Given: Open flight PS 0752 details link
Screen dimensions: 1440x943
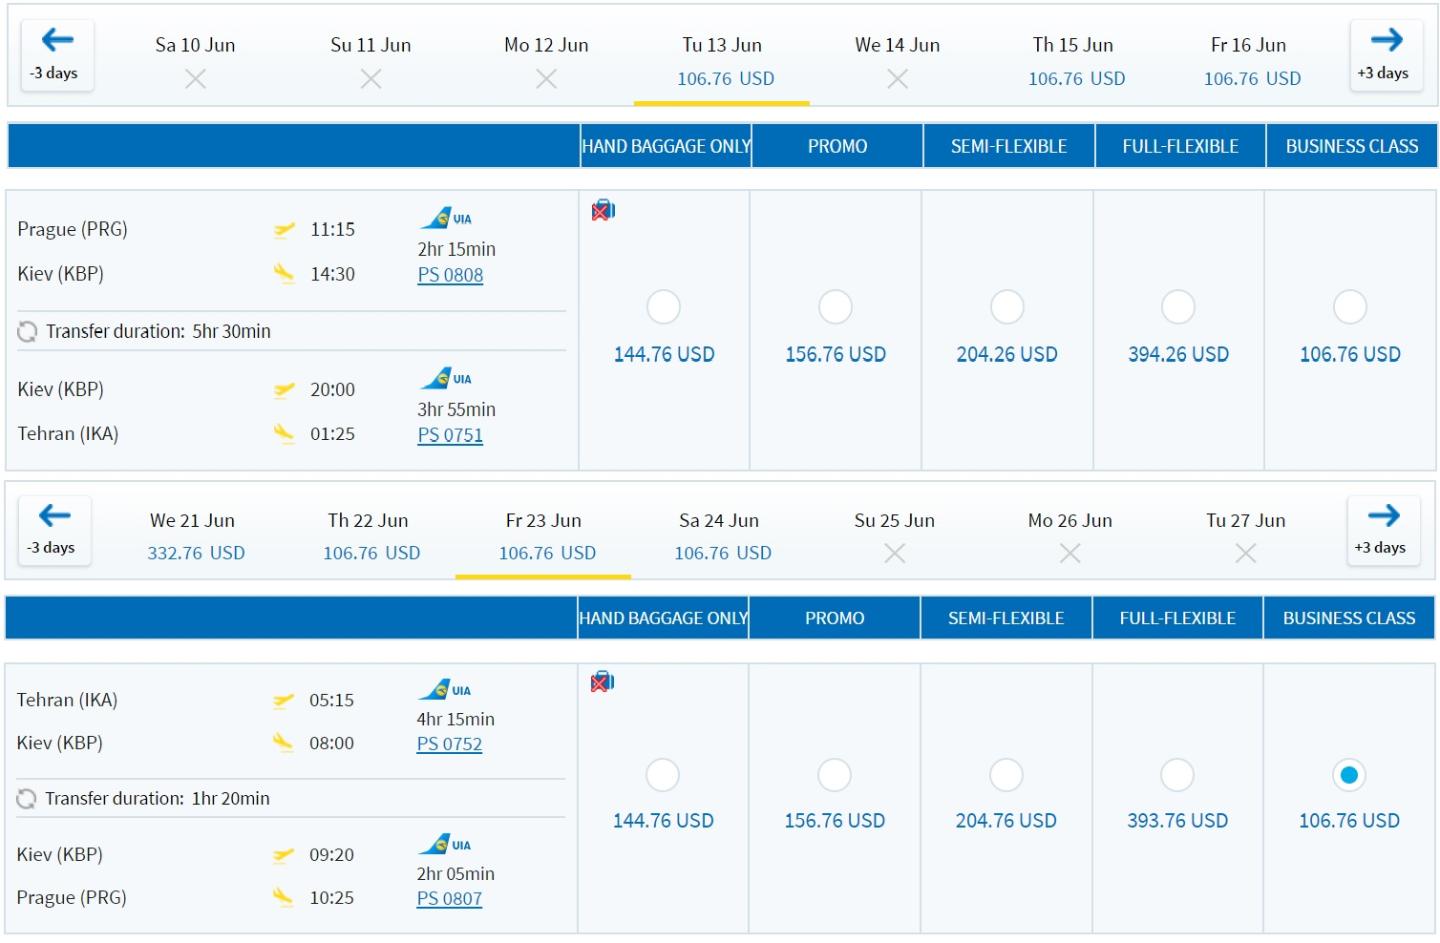Looking at the screenshot, I should pos(449,744).
